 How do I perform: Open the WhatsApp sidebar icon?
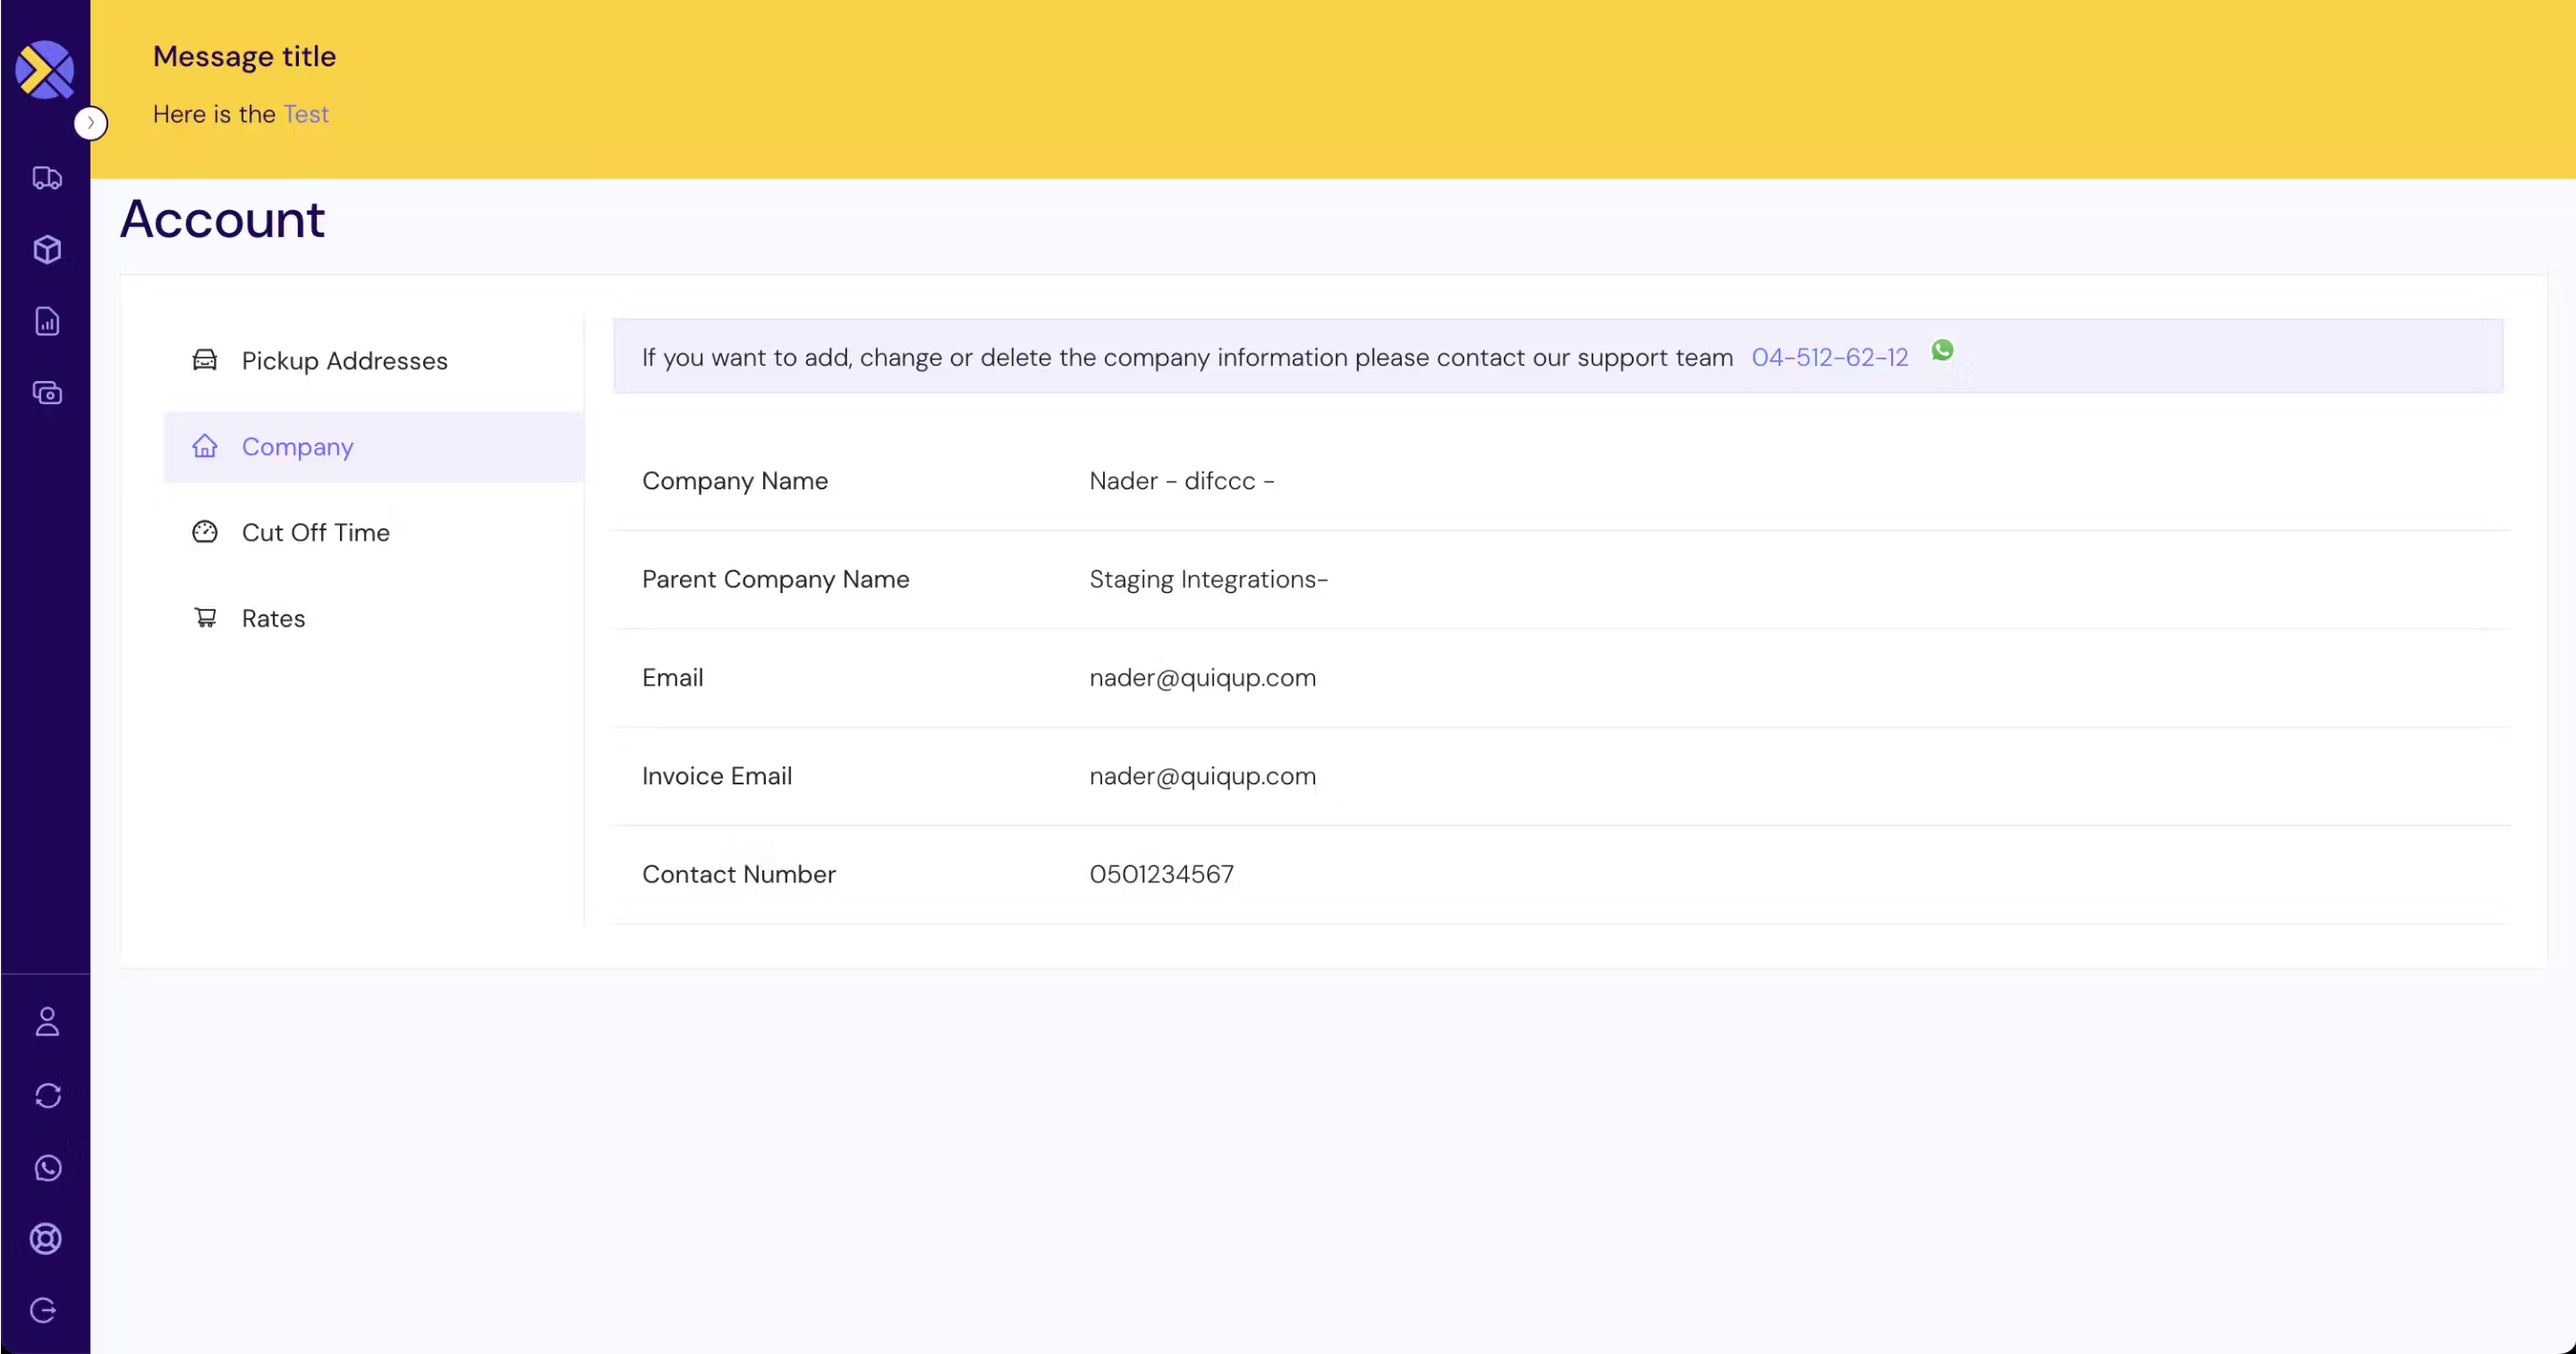pos(47,1168)
